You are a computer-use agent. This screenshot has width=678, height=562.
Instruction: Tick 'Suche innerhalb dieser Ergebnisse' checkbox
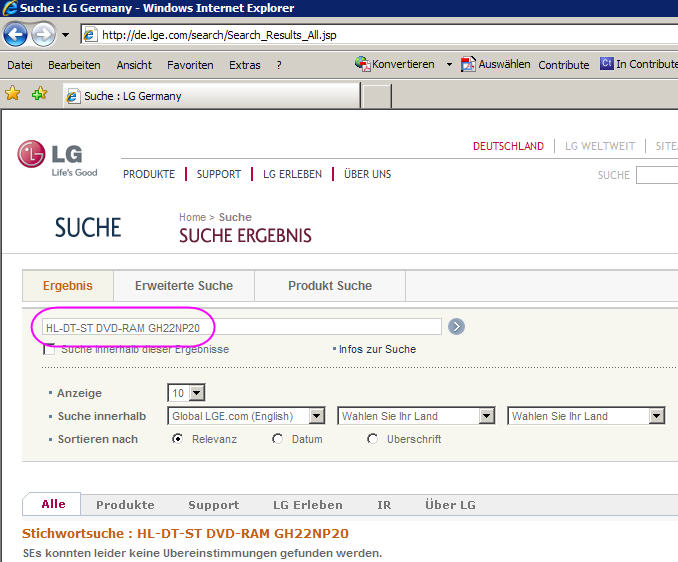49,349
